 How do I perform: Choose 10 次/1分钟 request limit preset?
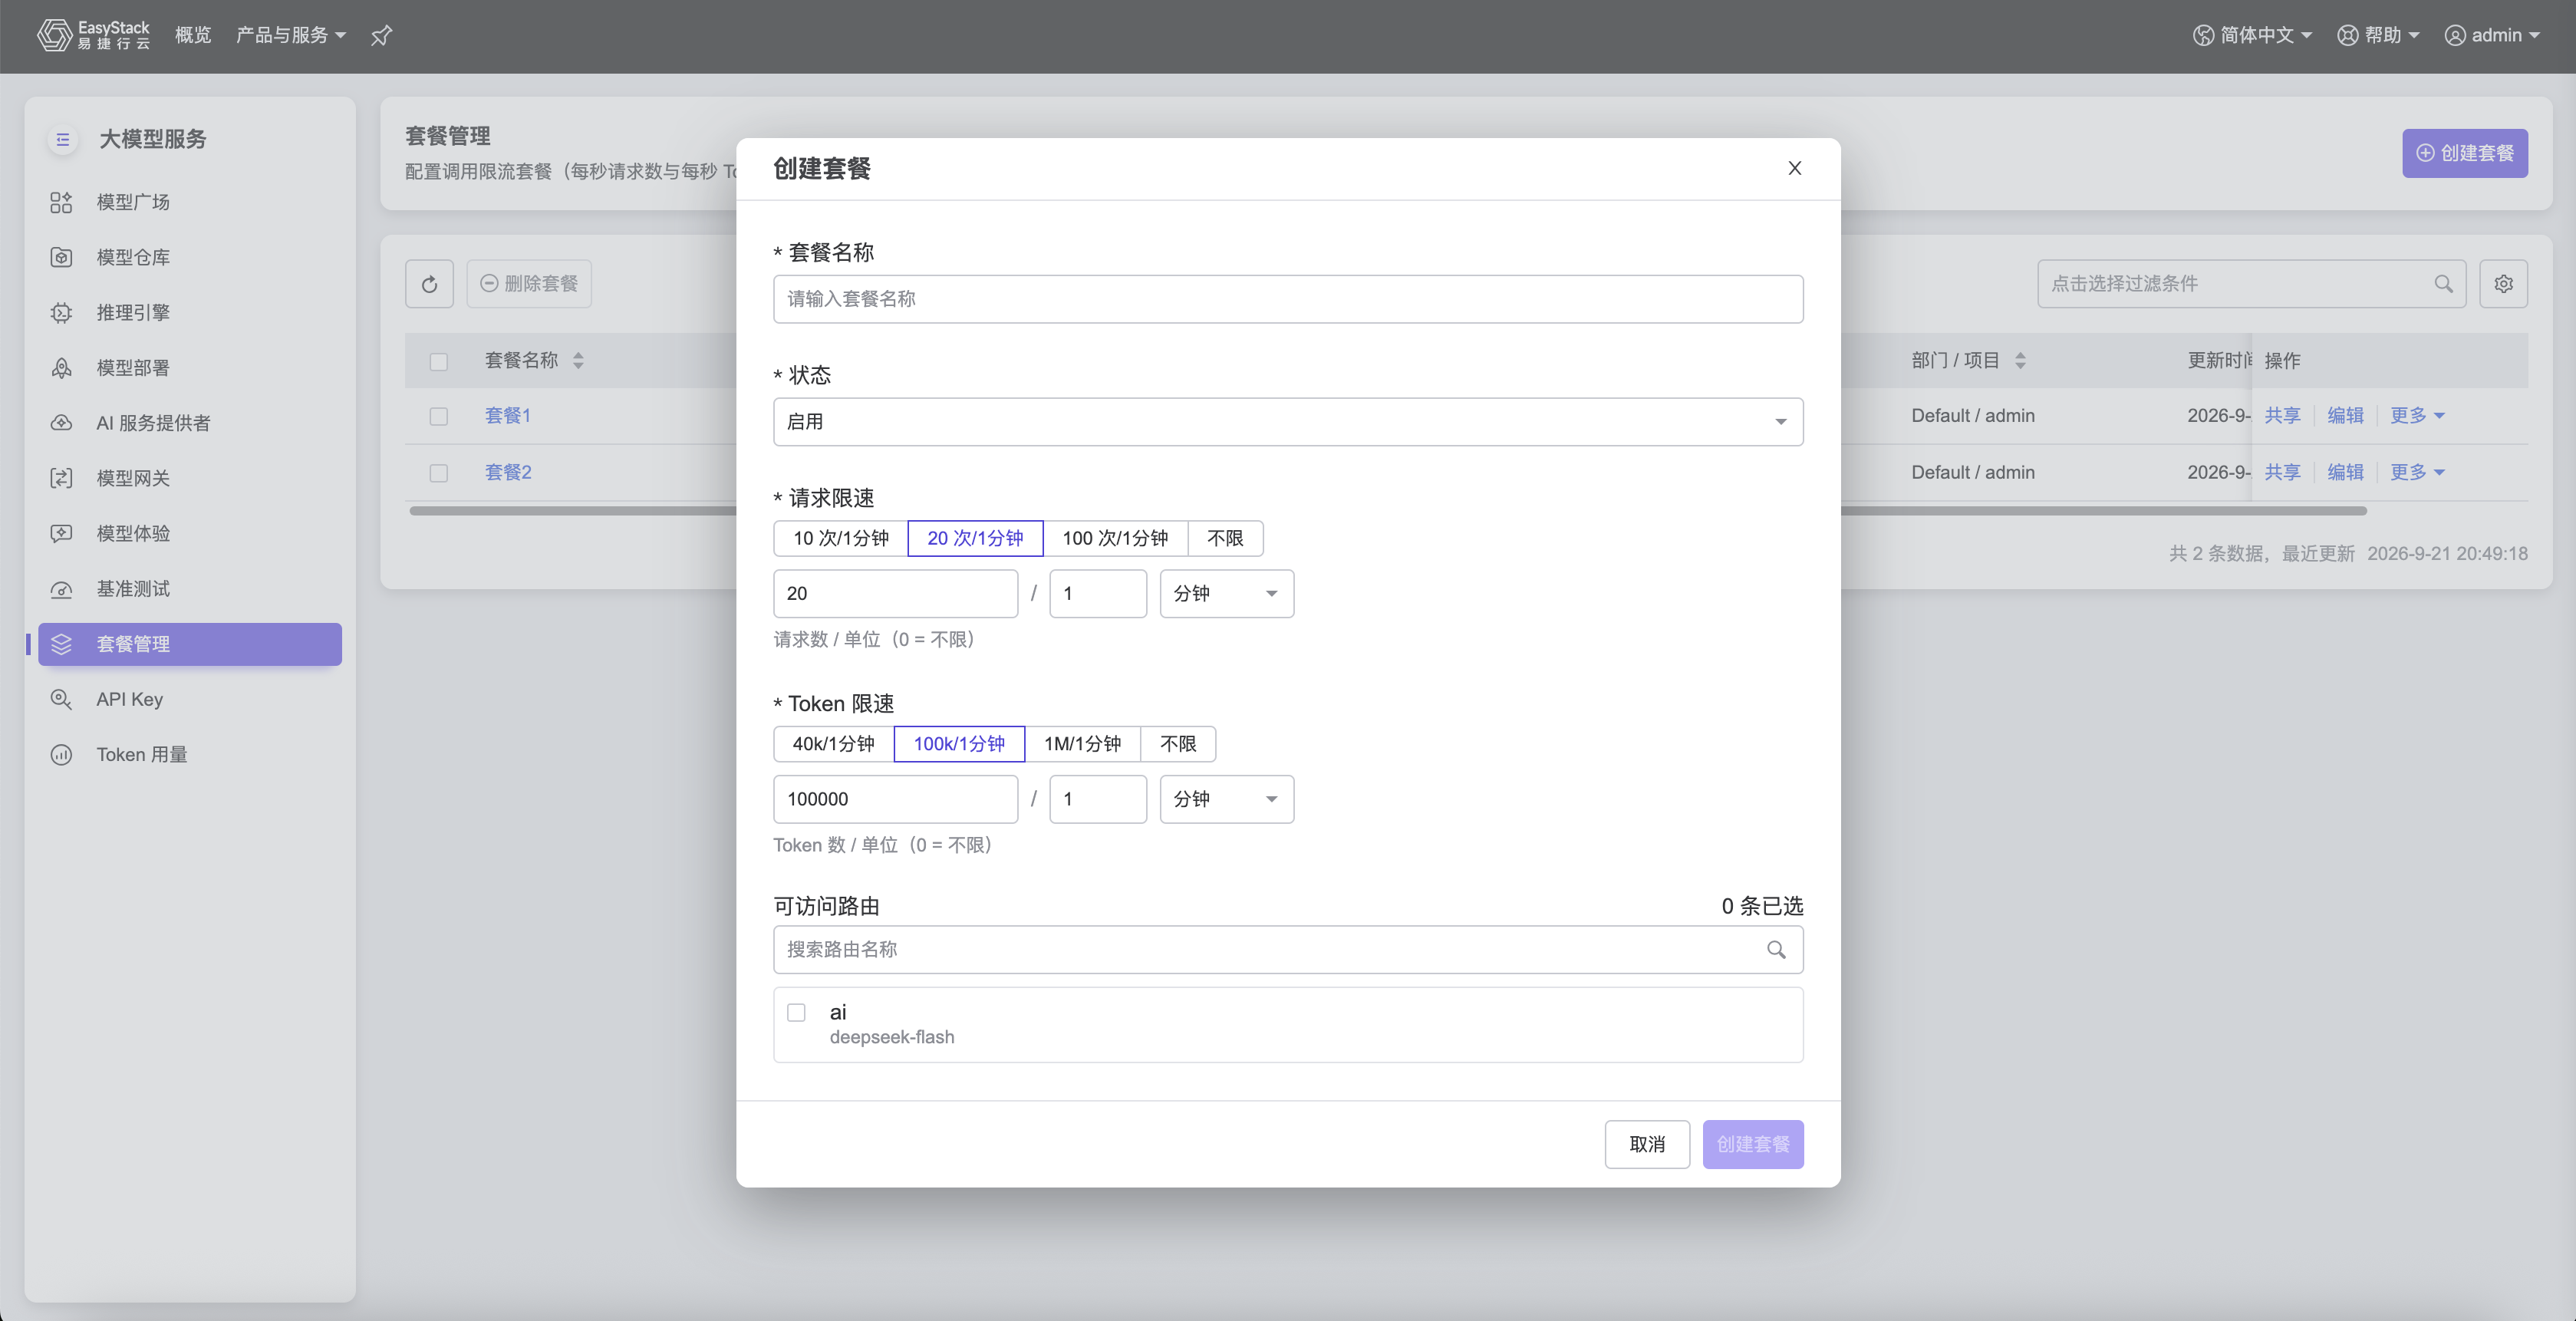(841, 538)
